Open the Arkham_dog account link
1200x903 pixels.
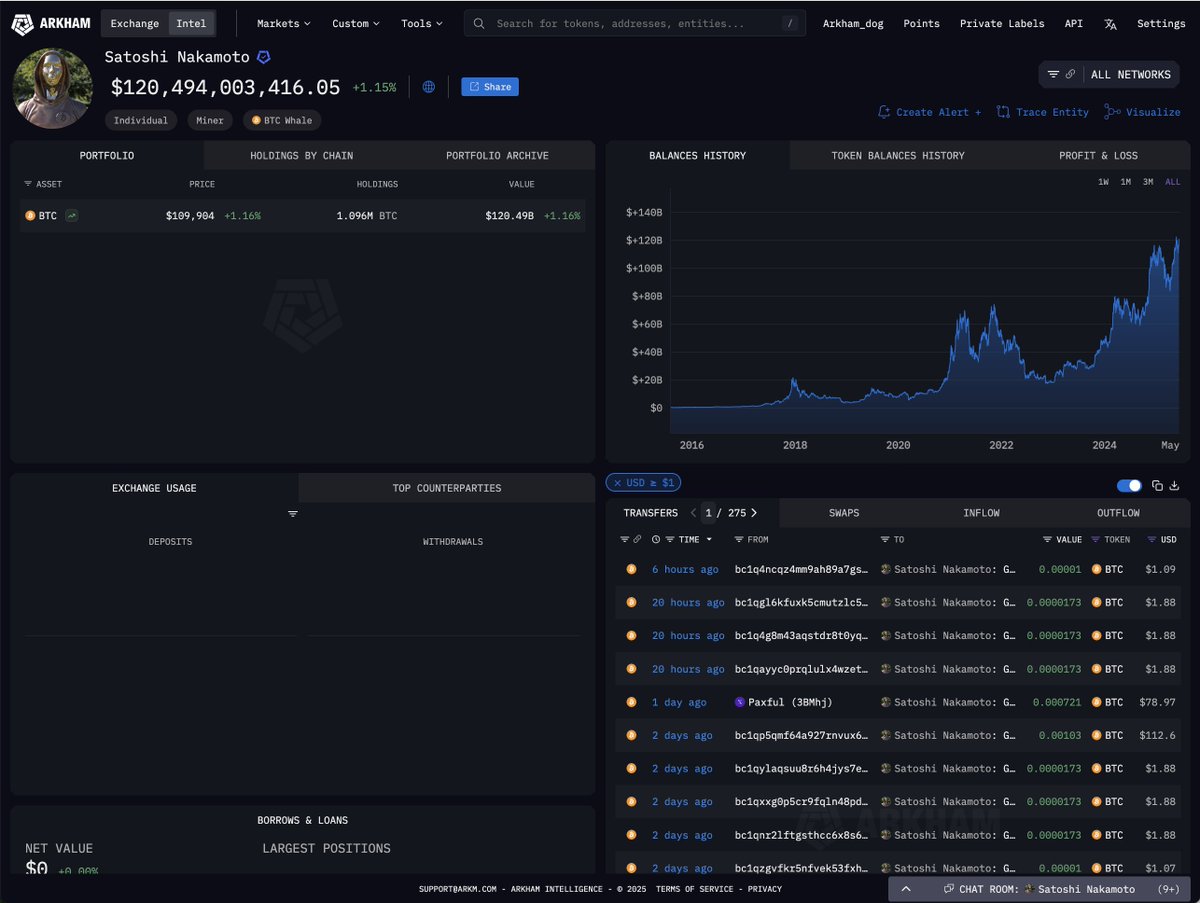pos(853,23)
